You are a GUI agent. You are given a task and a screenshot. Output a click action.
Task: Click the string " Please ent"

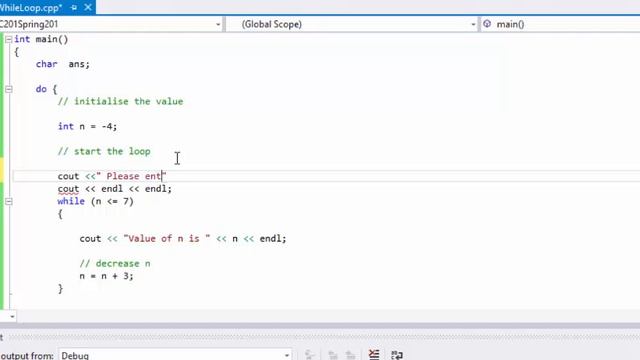(x=131, y=176)
